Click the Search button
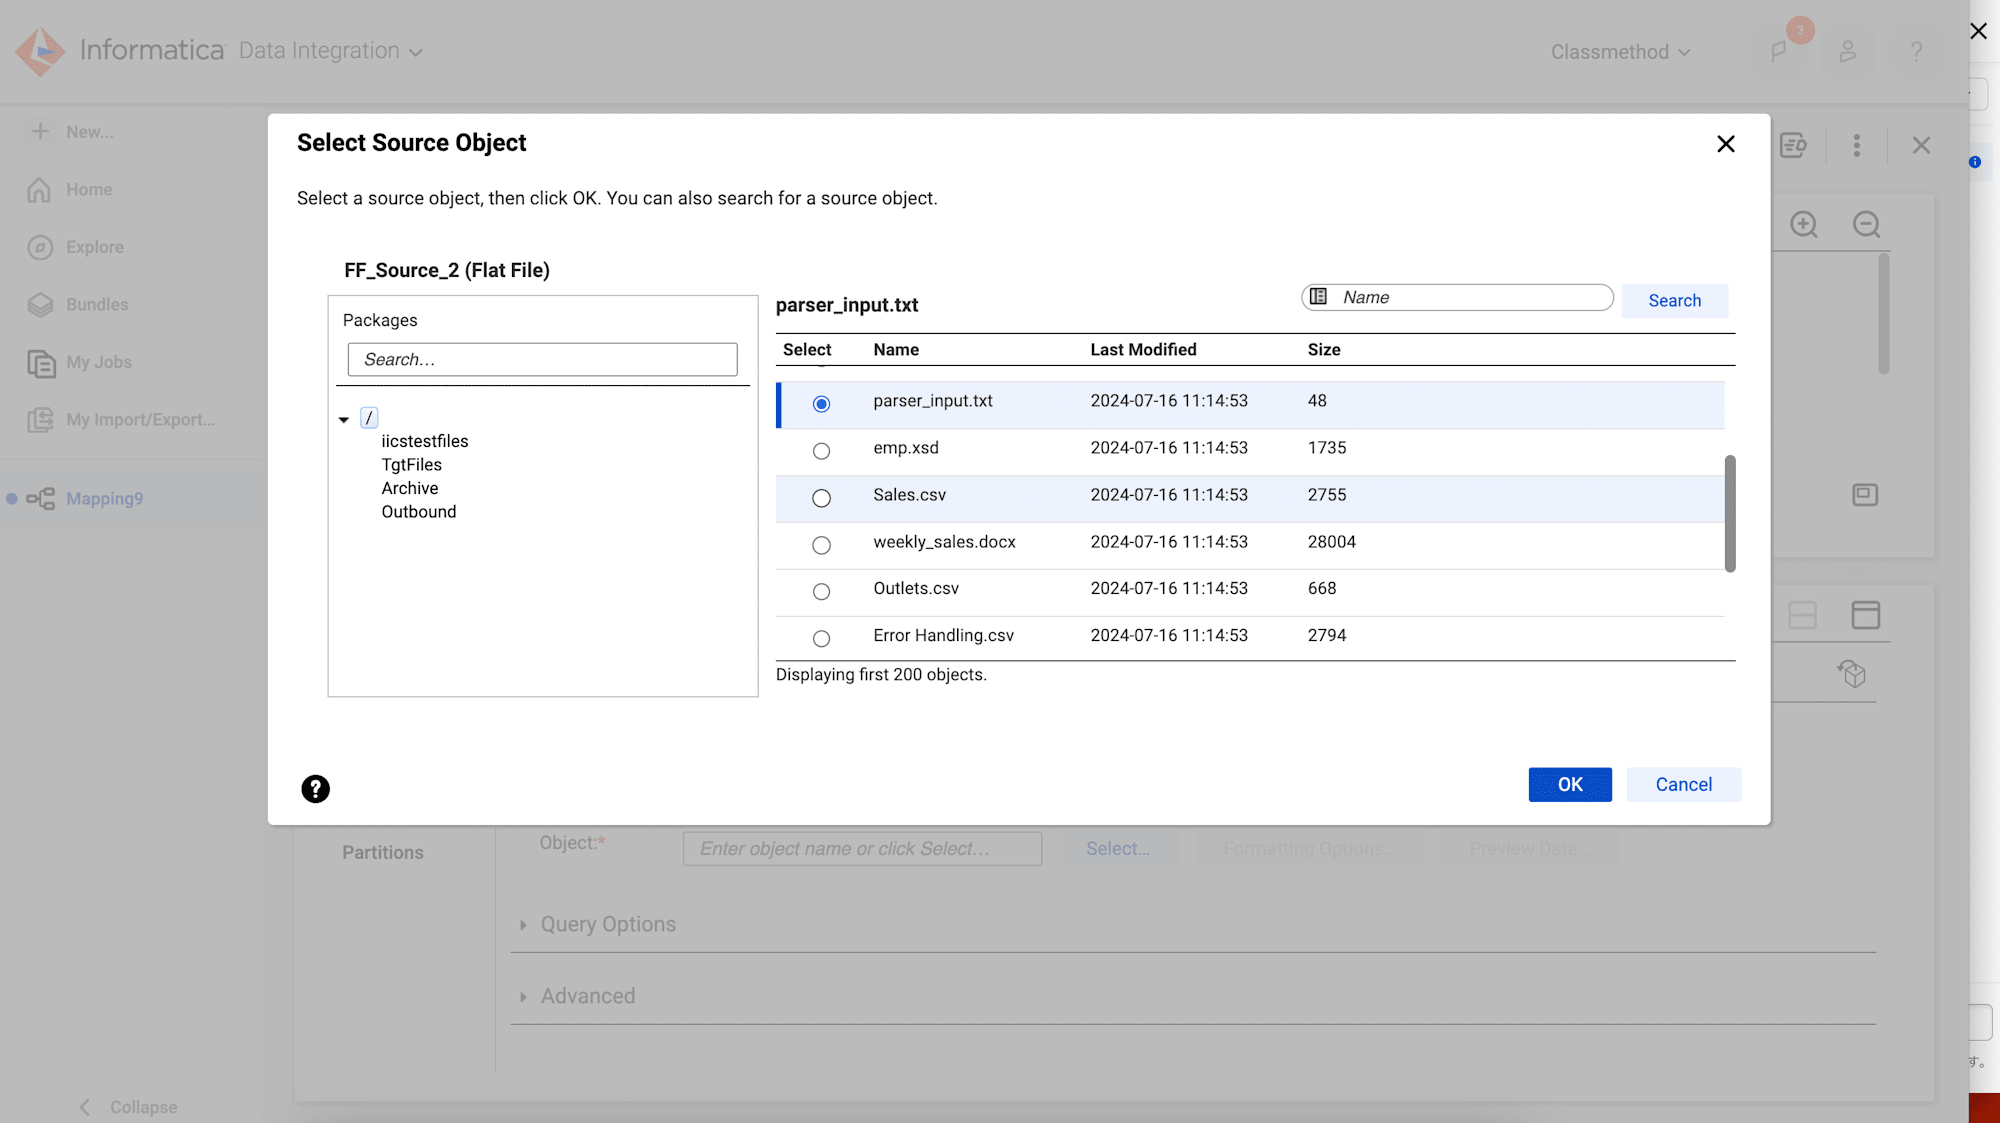Viewport: 2000px width, 1123px height. tap(1674, 300)
